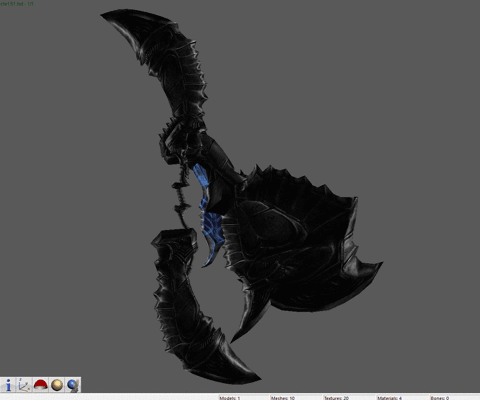This screenshot has width=480, height=400.
Task: Click the Models: 1 status entry
Action: (x=230, y=398)
